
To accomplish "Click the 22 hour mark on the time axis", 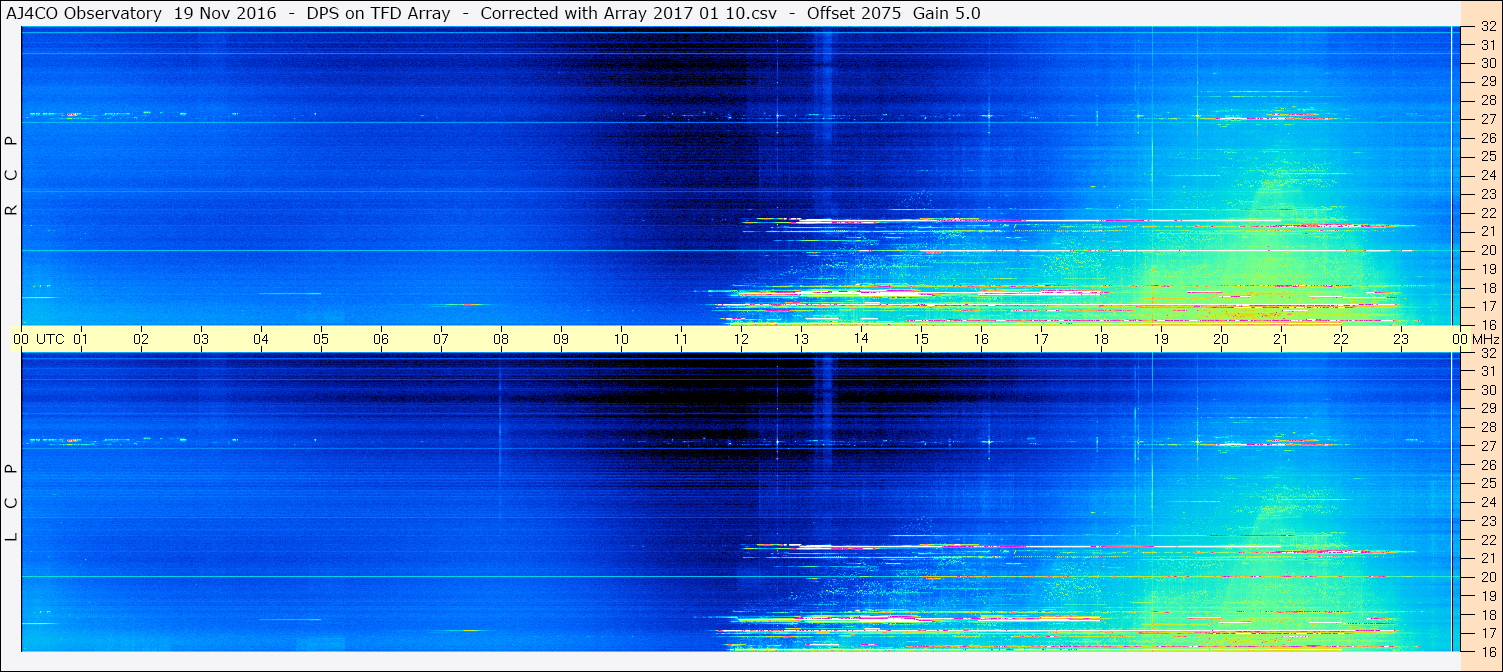I will pos(1341,339).
